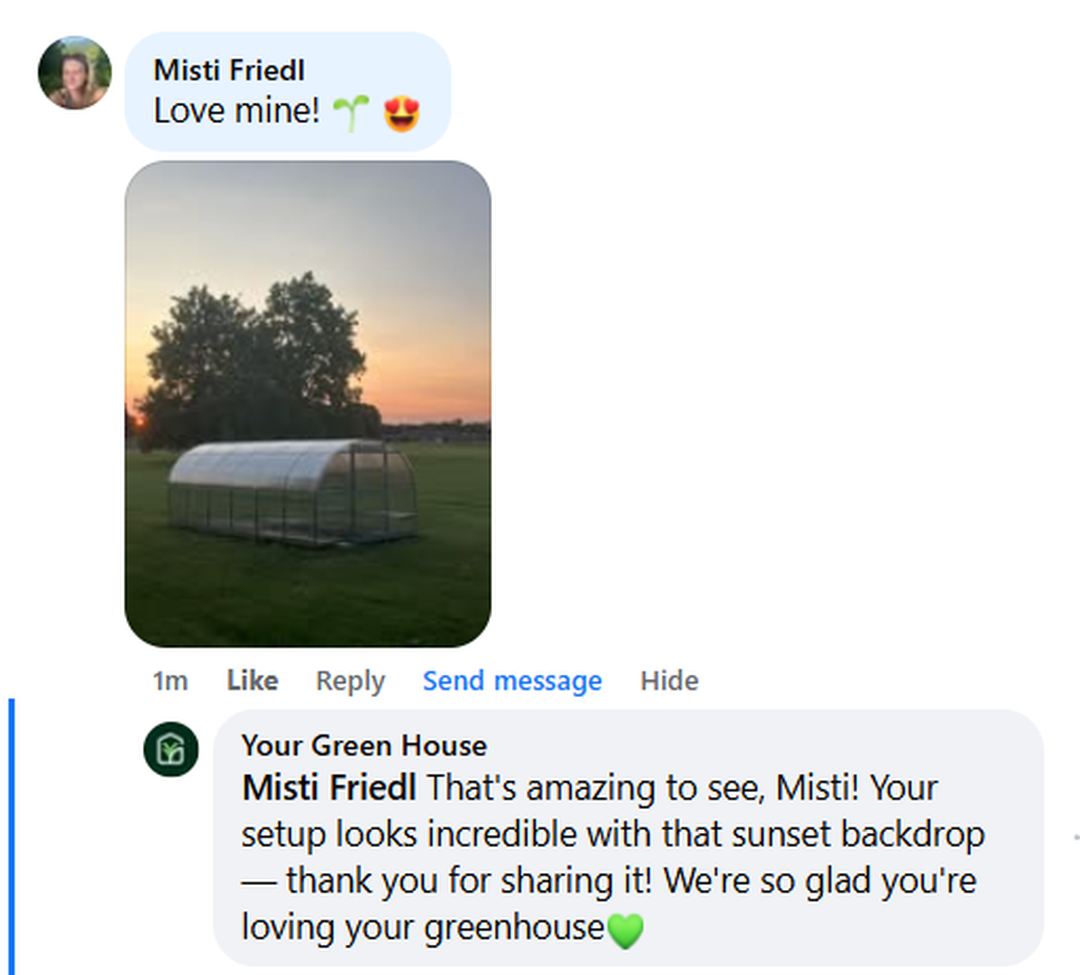
Task: Click the tree silhouettes in the photo
Action: [258, 350]
